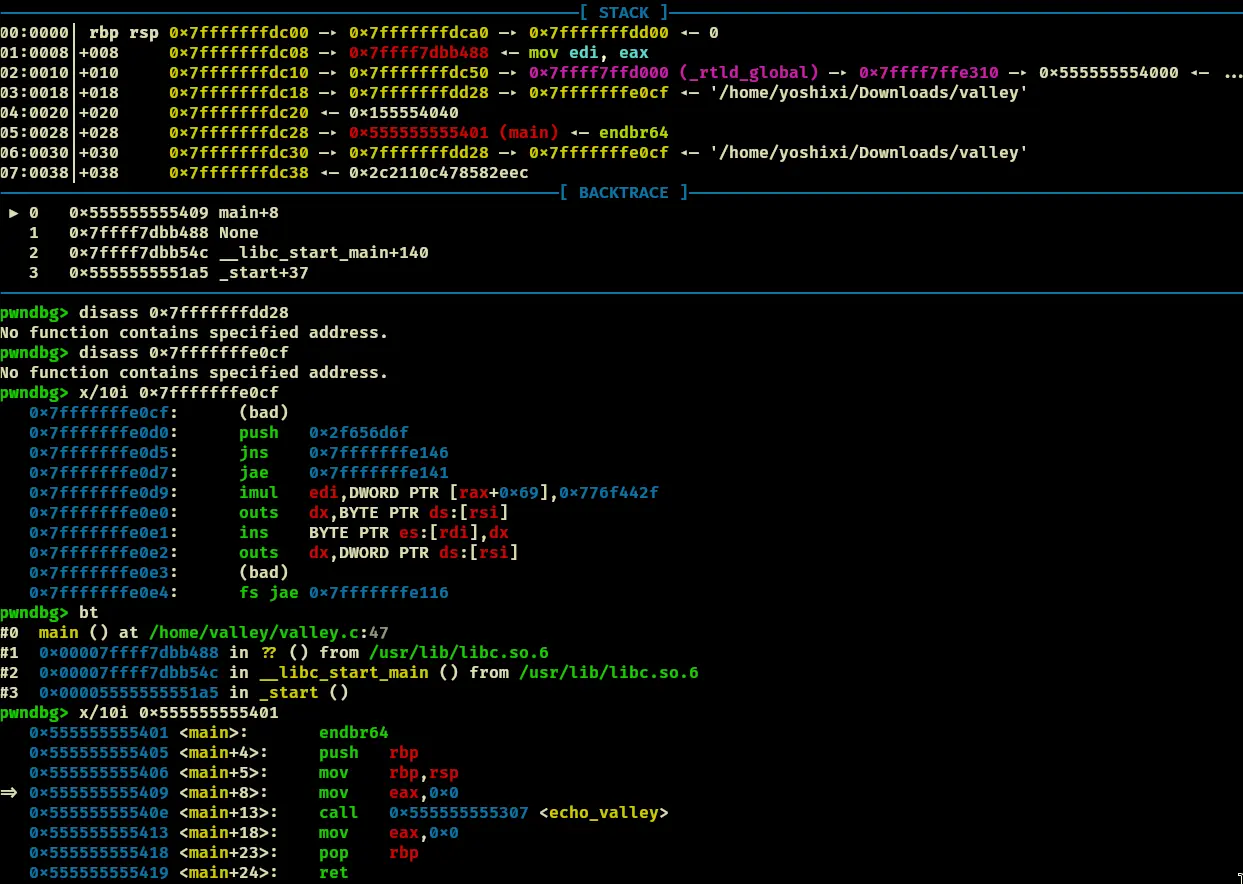This screenshot has width=1243, height=884.
Task: Click the ret instruction at main+24
Action: pos(333,872)
